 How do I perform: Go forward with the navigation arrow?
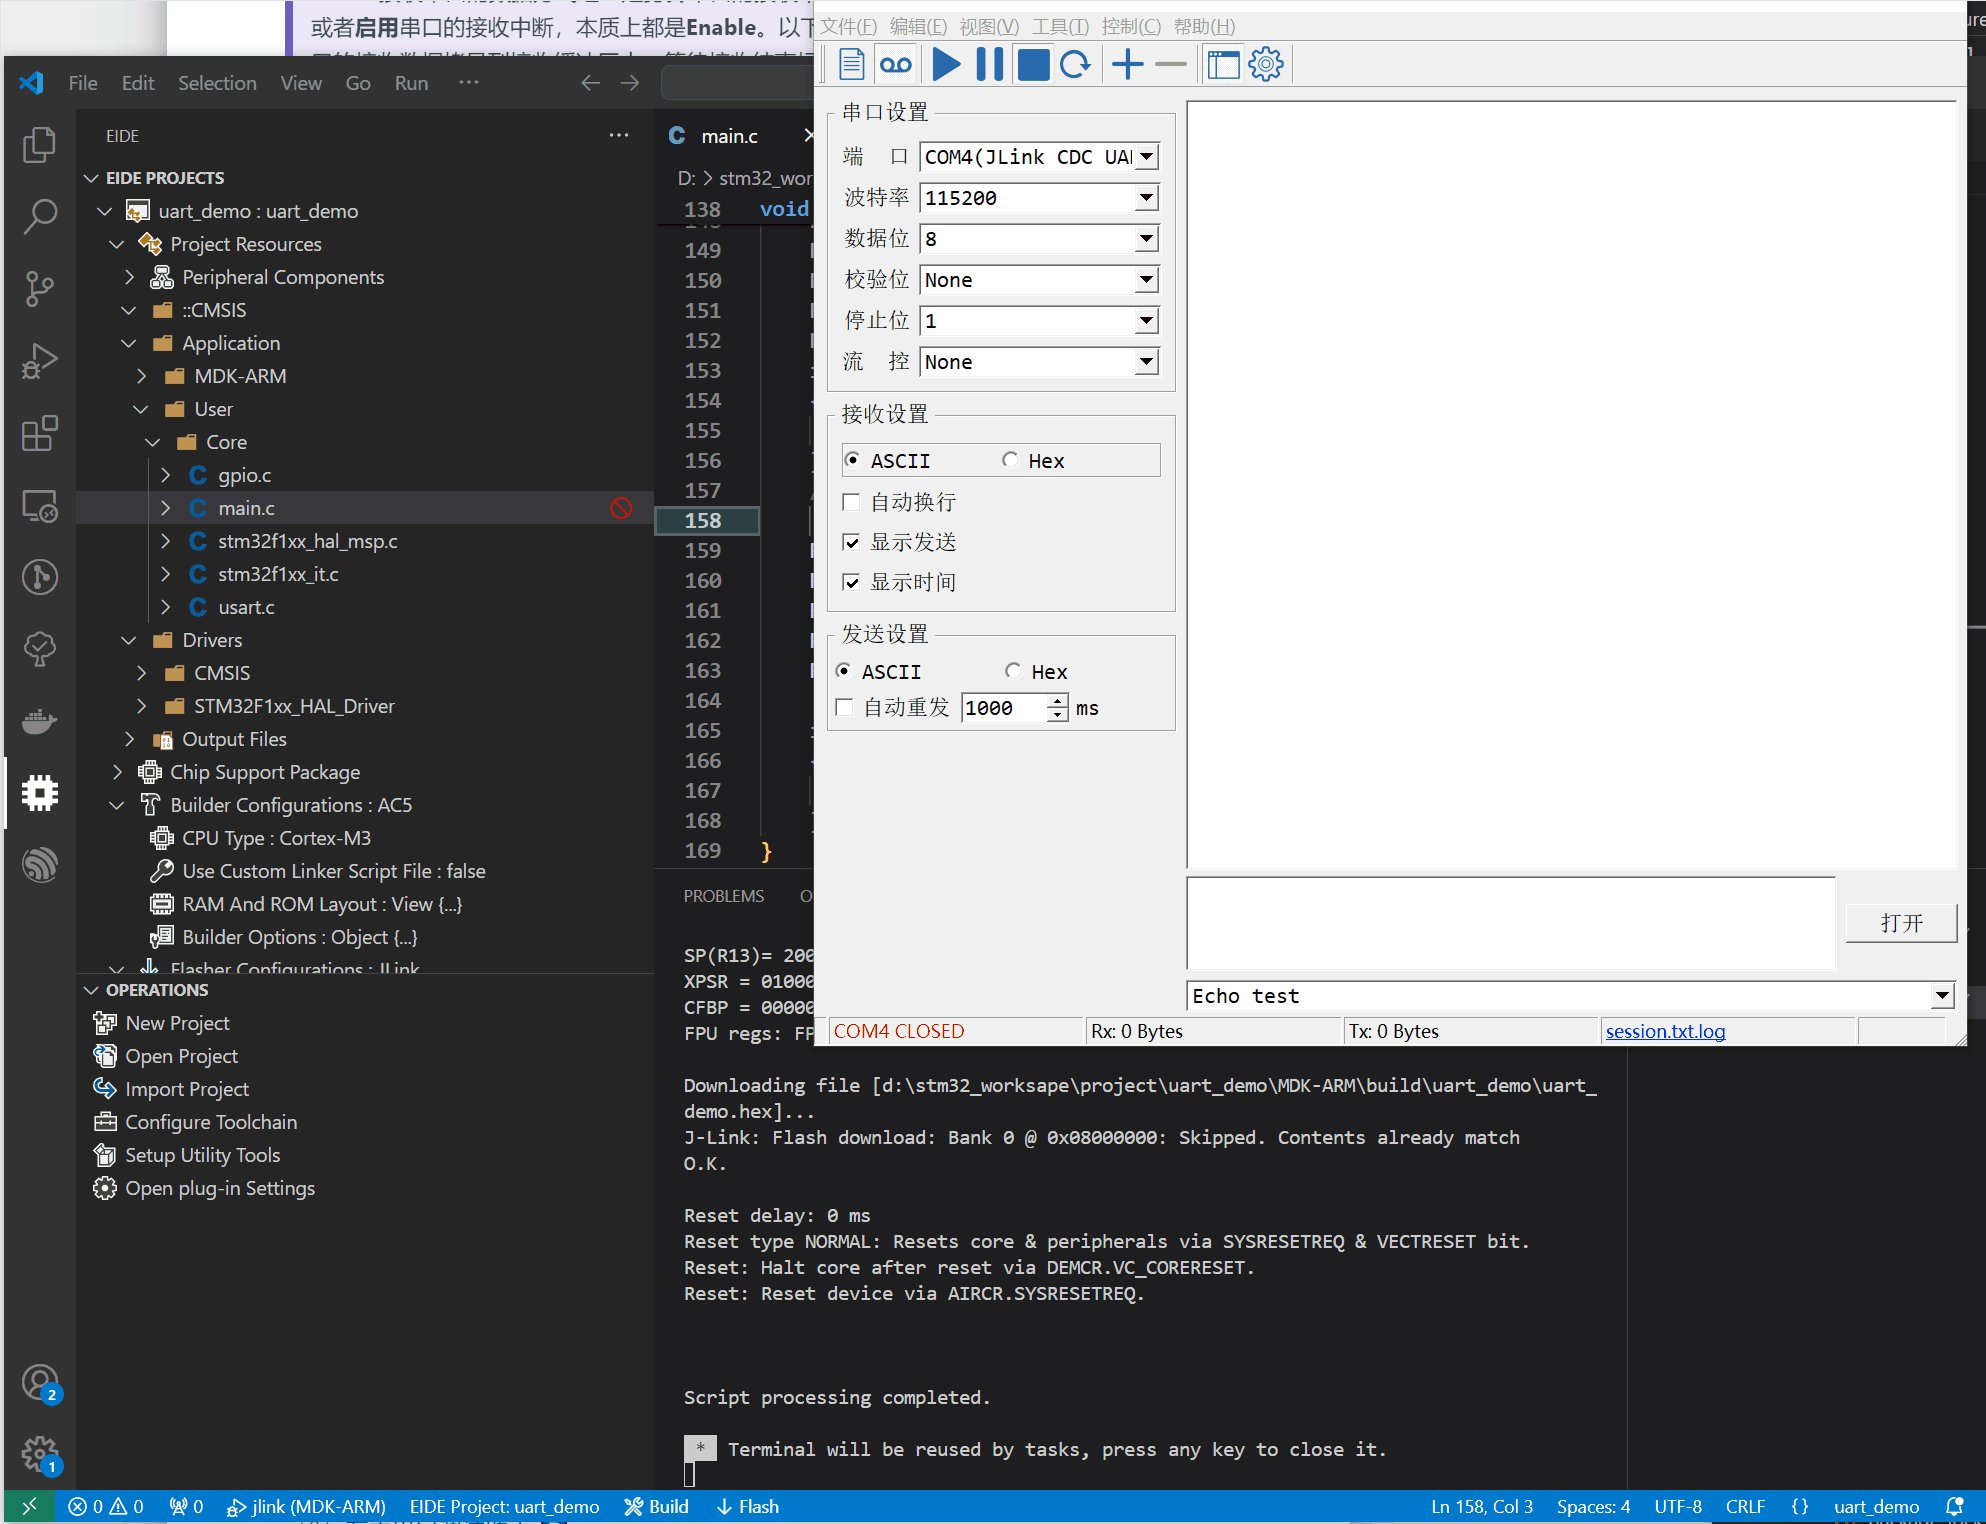click(629, 83)
